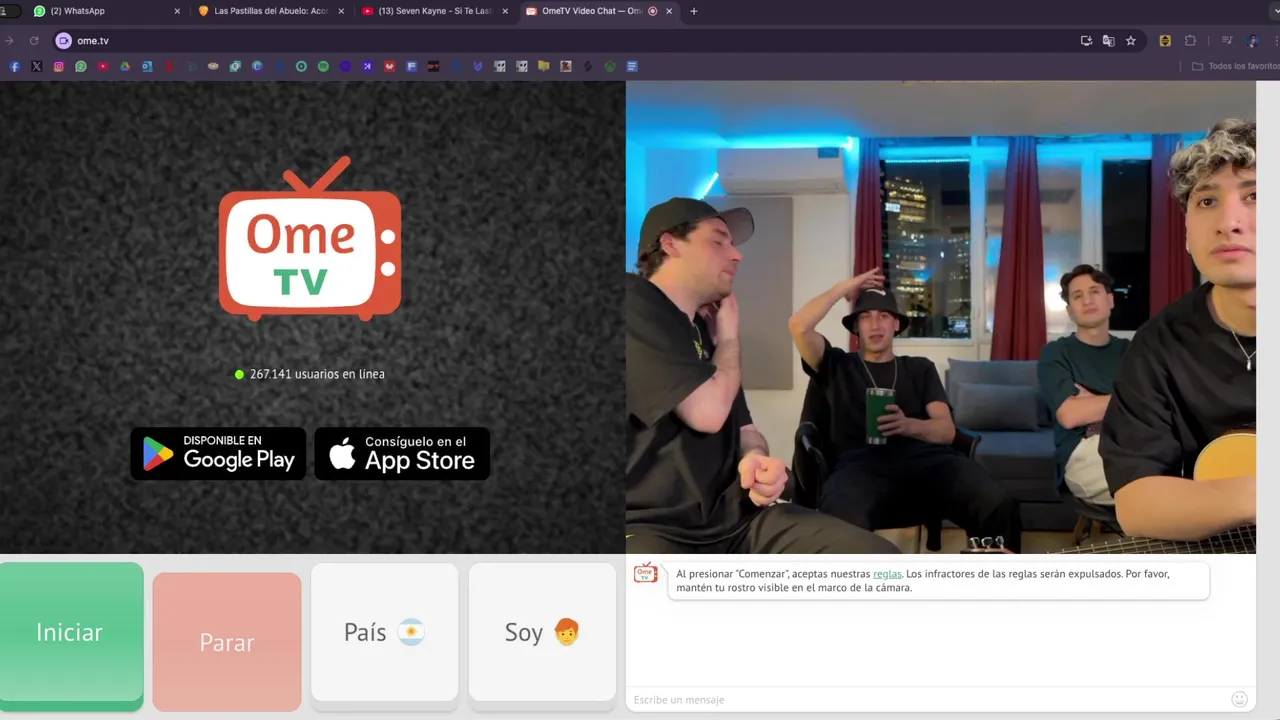Bookmark this page with the star icon
The image size is (1280, 720).
point(1131,41)
